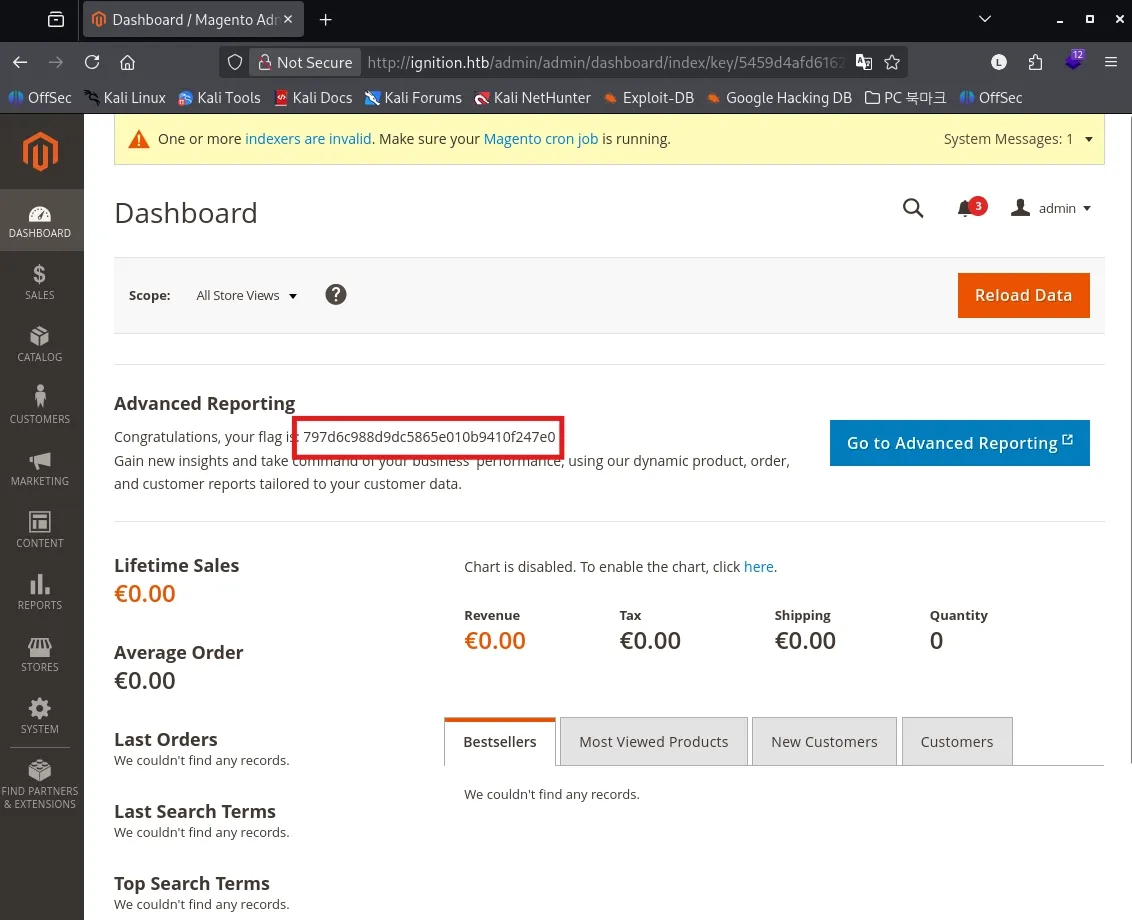Click the Reload Data button
Image resolution: width=1132 pixels, height=920 pixels.
pos(1023,295)
